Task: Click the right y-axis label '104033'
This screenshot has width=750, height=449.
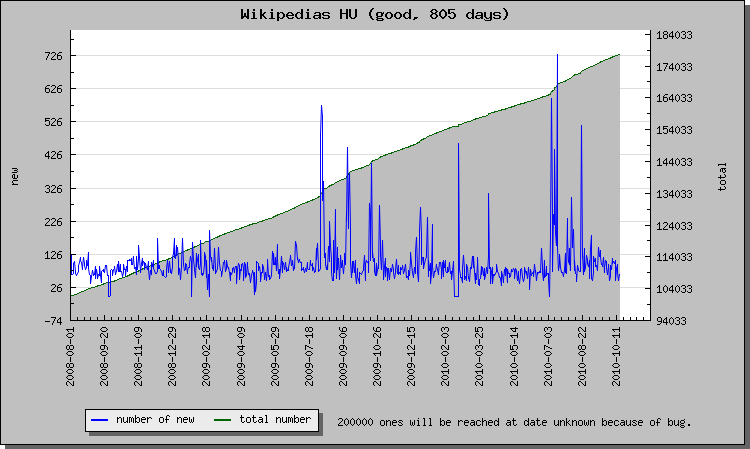Action: pyautogui.click(x=674, y=289)
